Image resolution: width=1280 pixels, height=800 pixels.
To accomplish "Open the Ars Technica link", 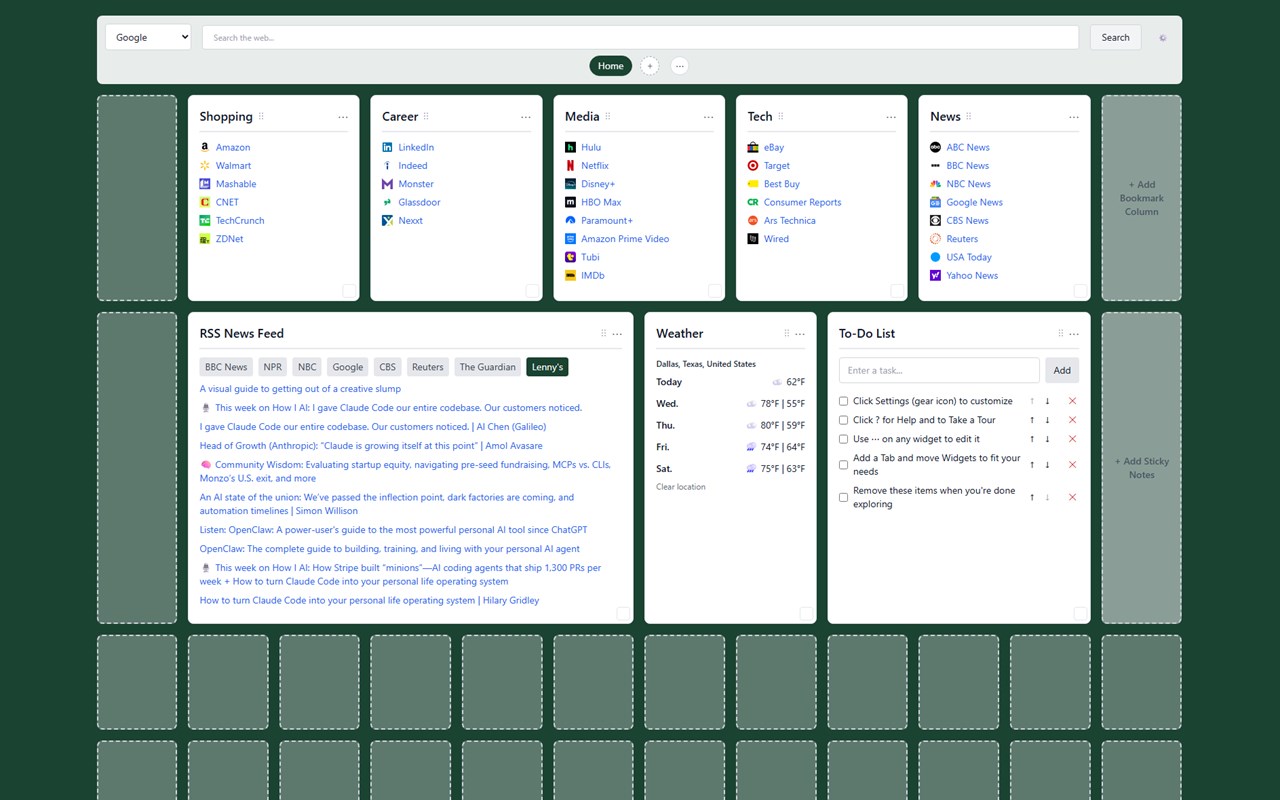I will click(x=790, y=221).
